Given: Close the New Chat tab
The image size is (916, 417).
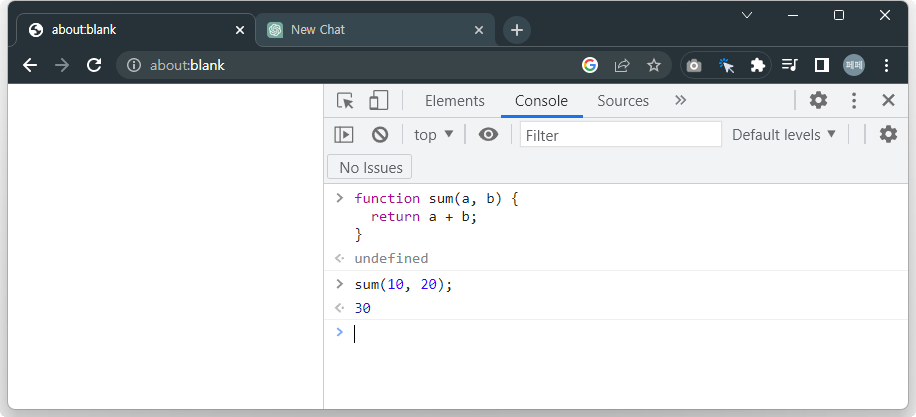Looking at the screenshot, I should (479, 30).
